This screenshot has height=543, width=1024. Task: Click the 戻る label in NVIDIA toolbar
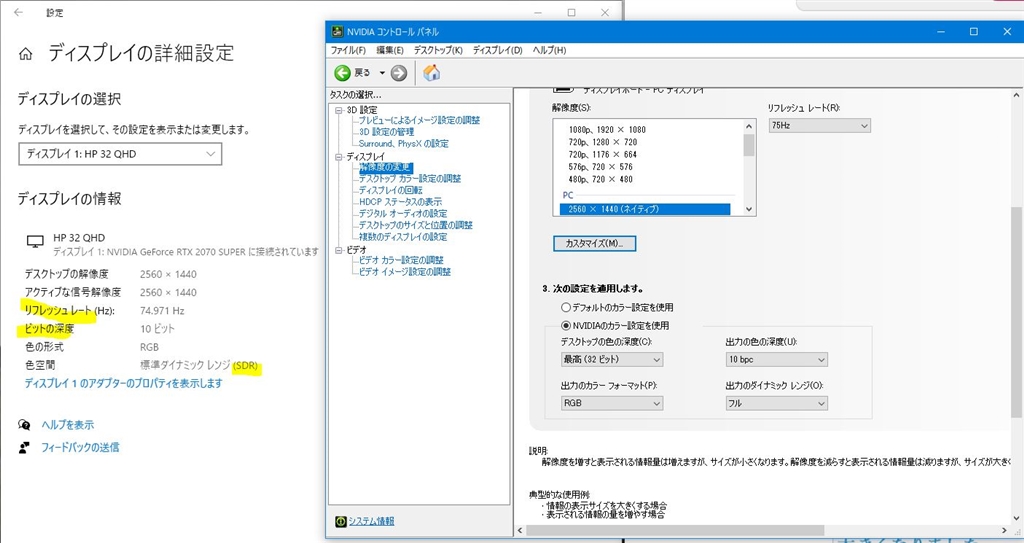[362, 73]
